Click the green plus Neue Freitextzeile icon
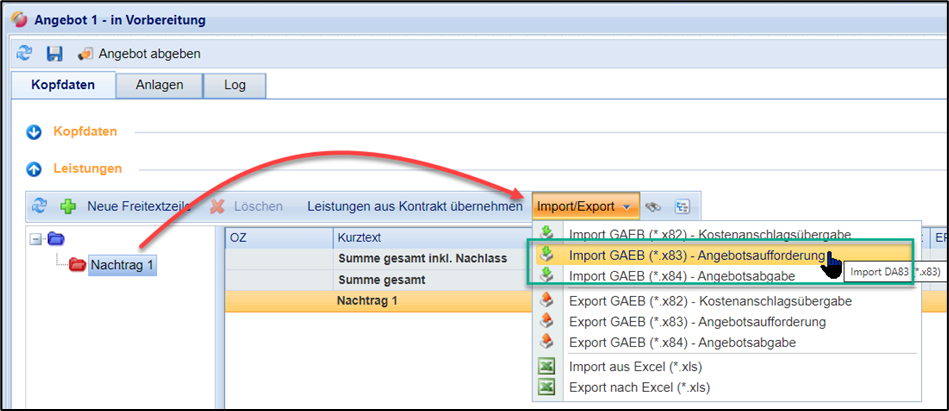Image resolution: width=949 pixels, height=411 pixels. click(x=68, y=206)
